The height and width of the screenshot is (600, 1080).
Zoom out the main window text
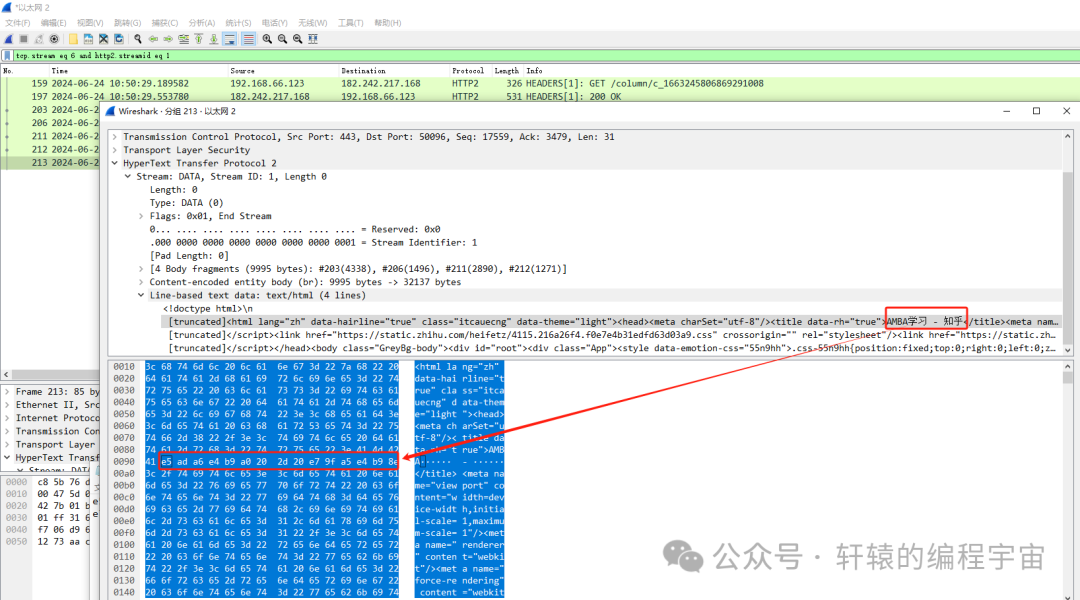pos(282,39)
